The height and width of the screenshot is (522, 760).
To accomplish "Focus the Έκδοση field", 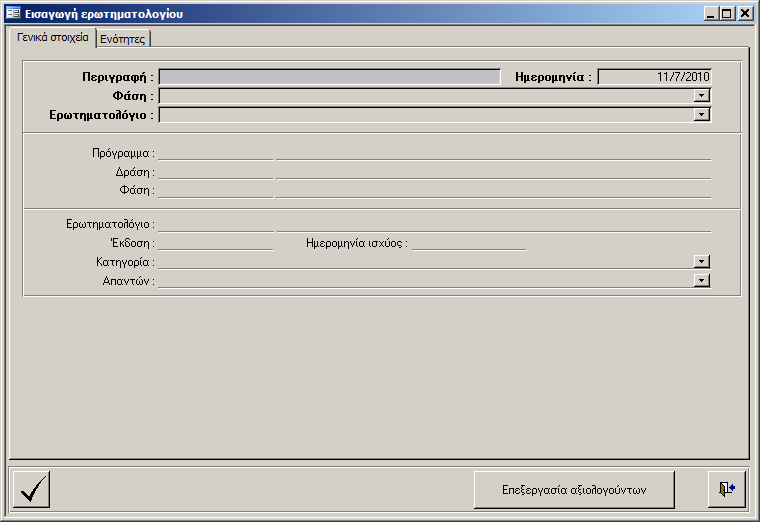I will pos(215,243).
